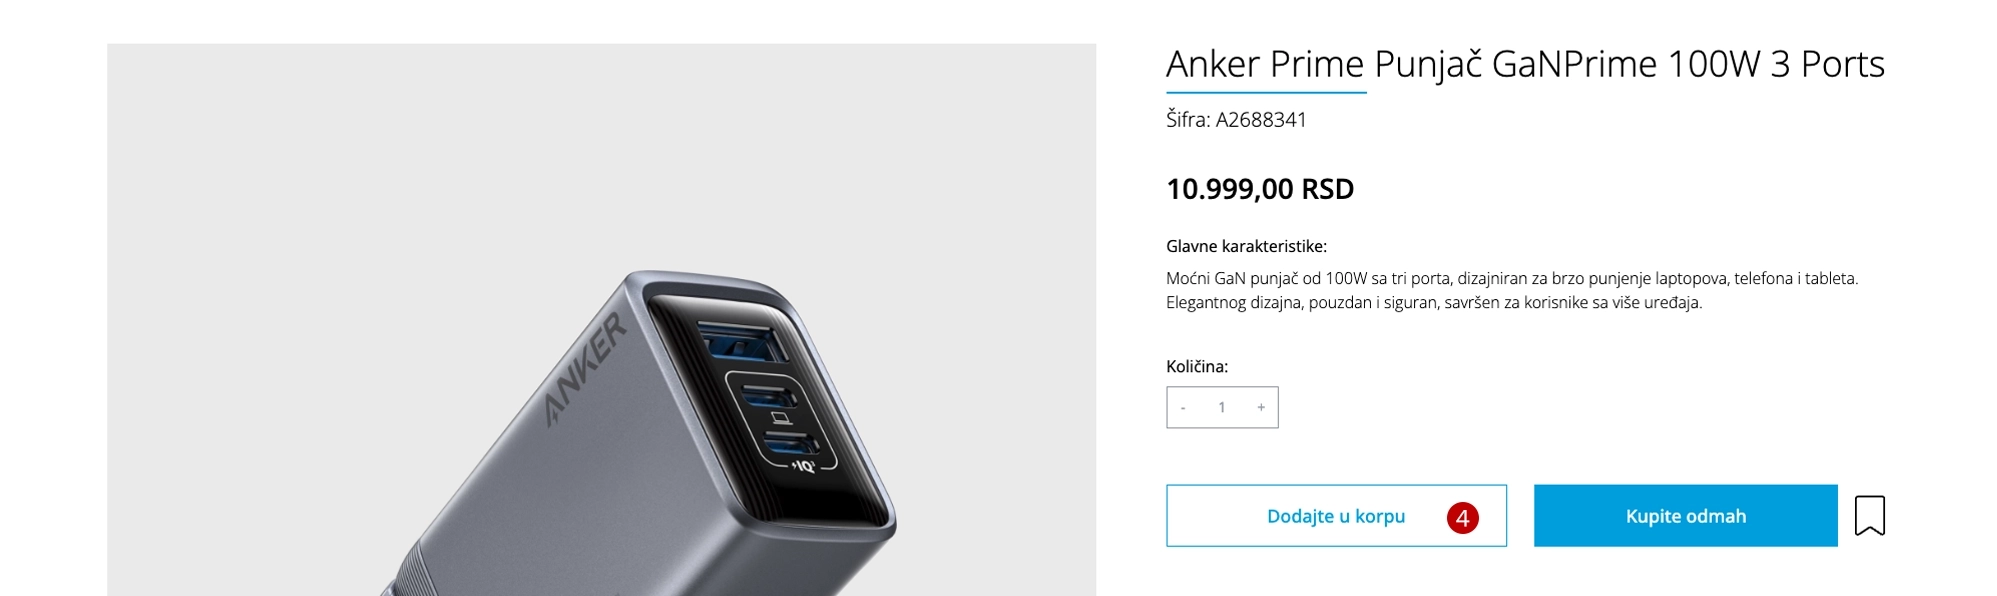The width and height of the screenshot is (1997, 596).
Task: Click the Anker Prime product title
Action: [x=1525, y=64]
